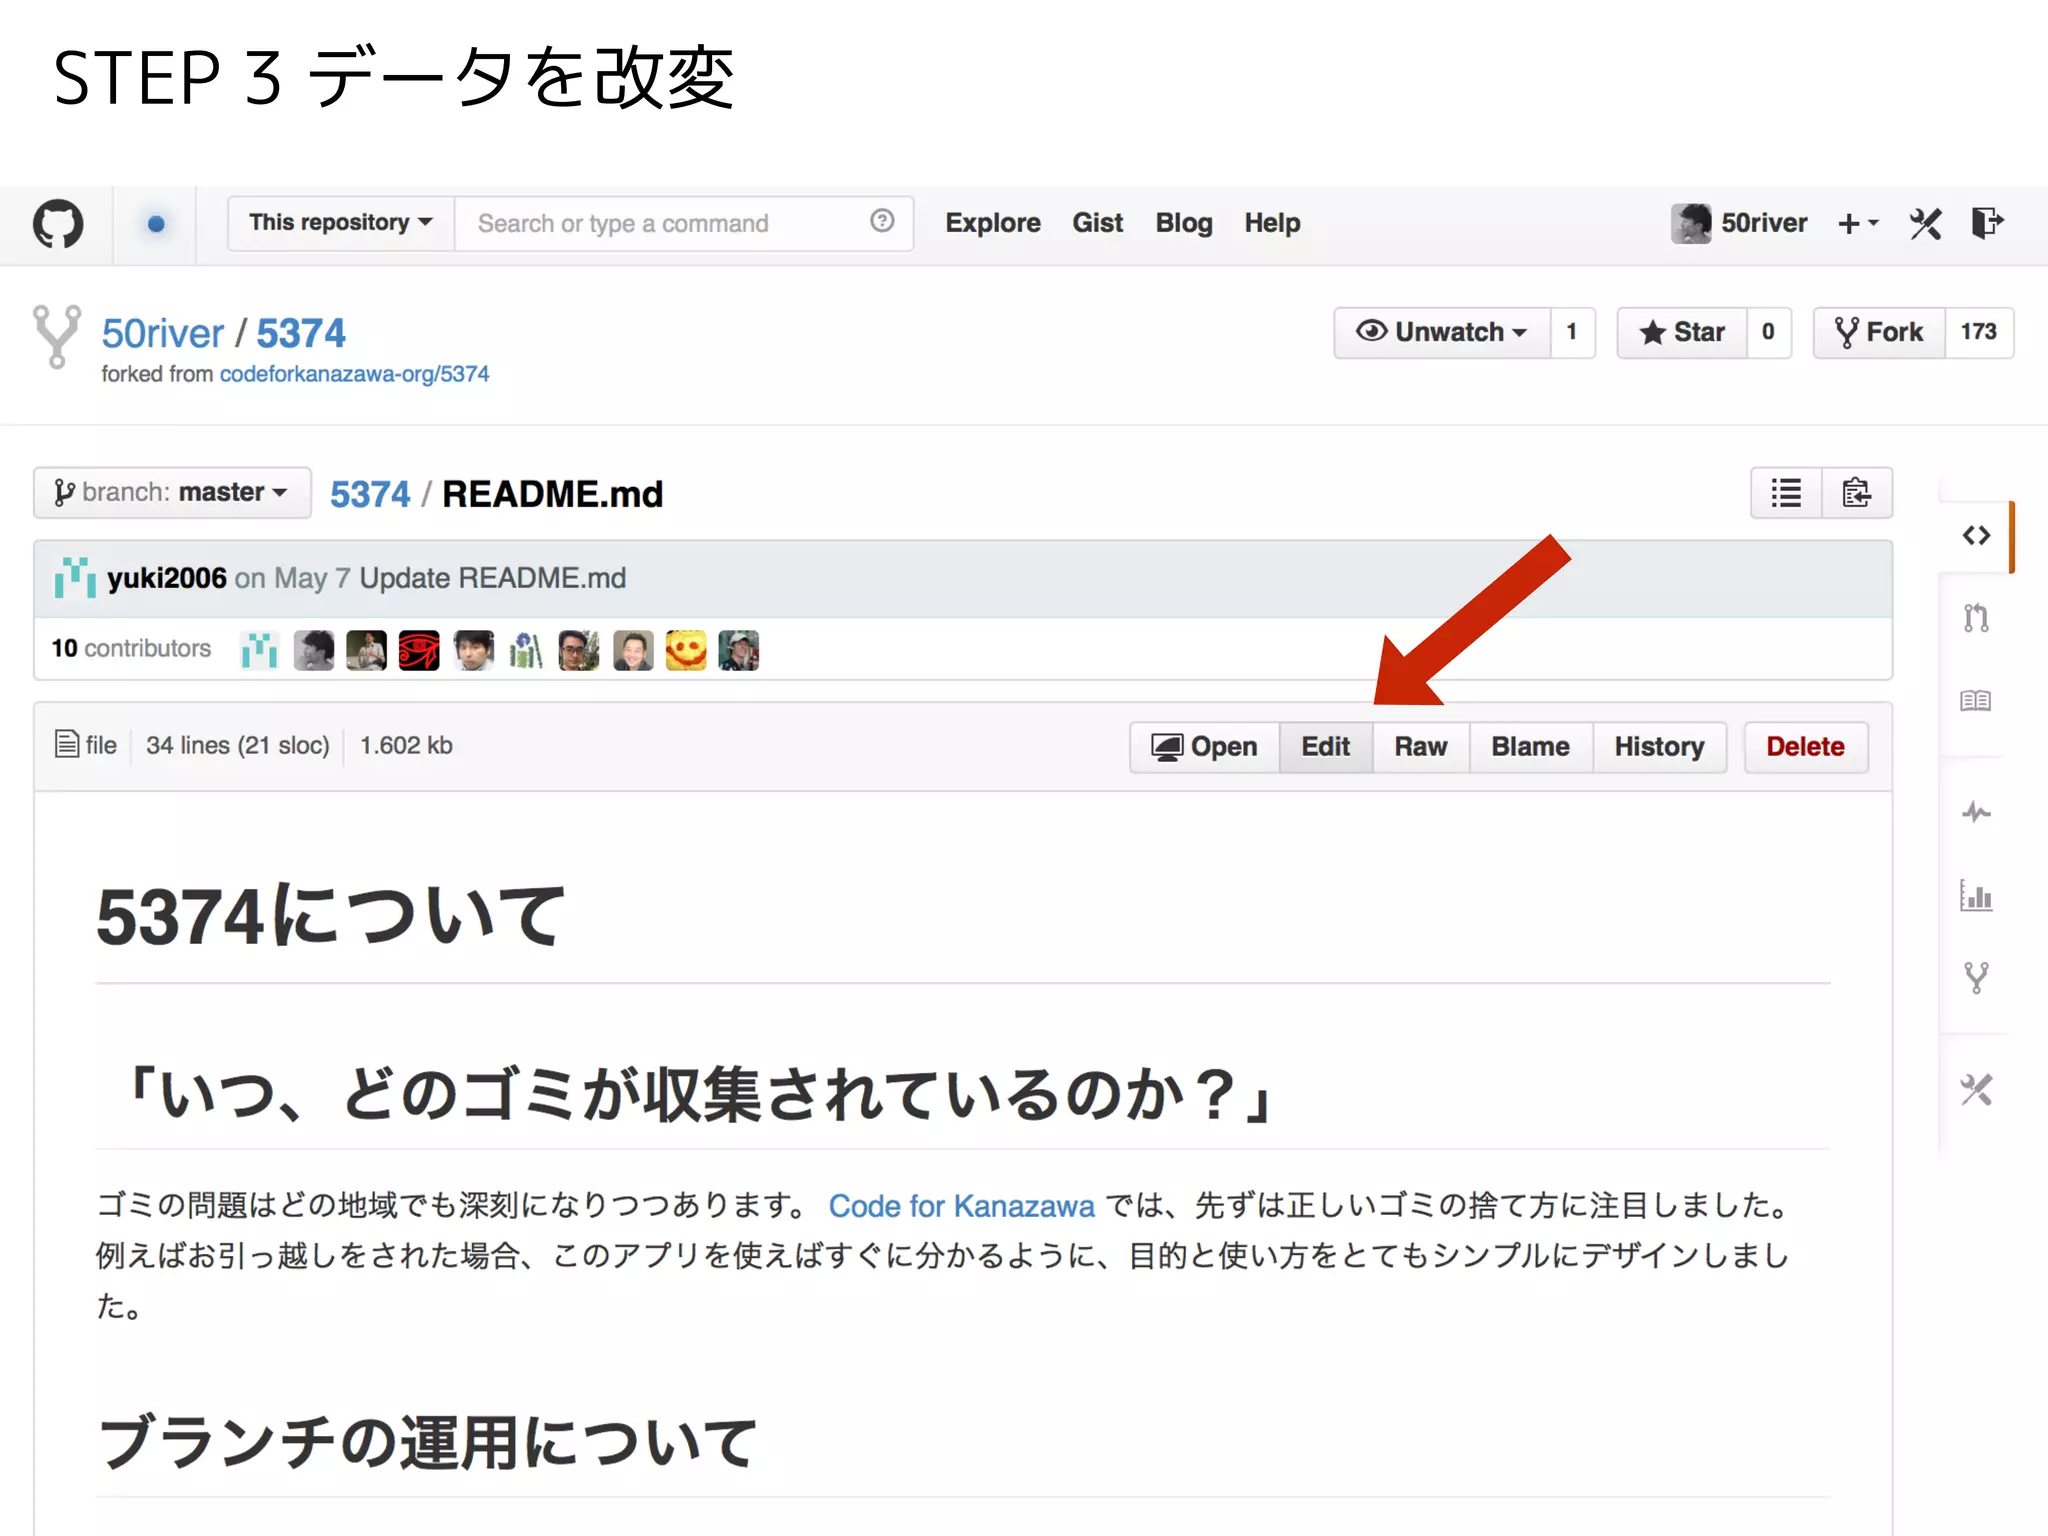This screenshot has height=1536, width=2048.
Task: Click the search help question-mark icon
Action: 881,221
